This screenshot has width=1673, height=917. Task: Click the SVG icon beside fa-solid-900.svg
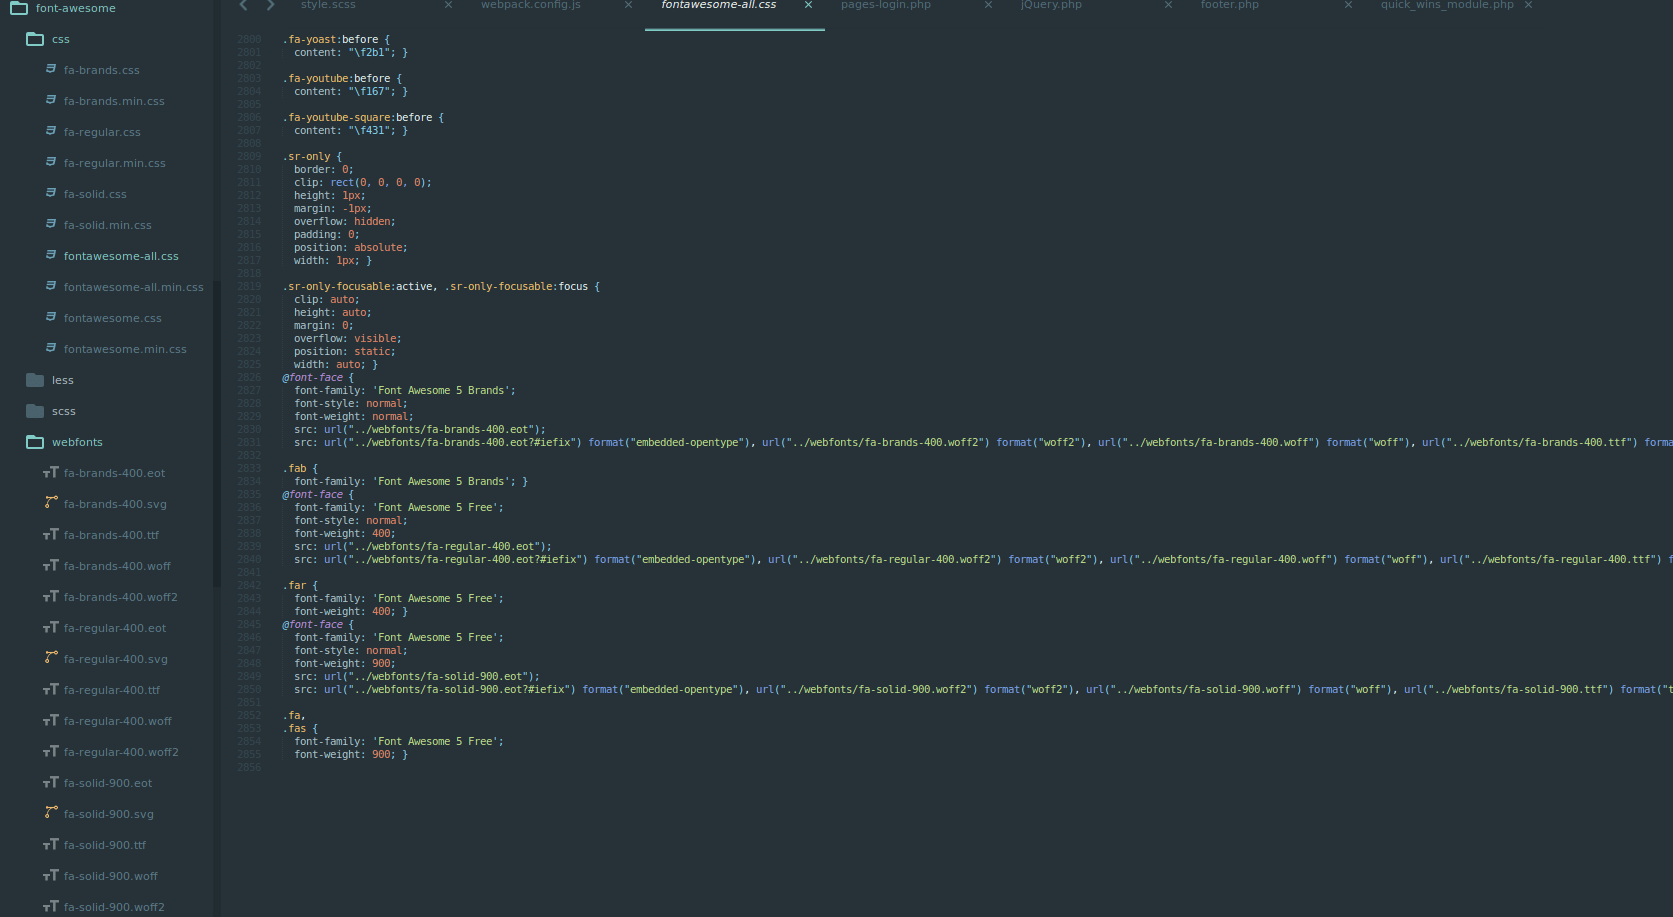tap(51, 813)
